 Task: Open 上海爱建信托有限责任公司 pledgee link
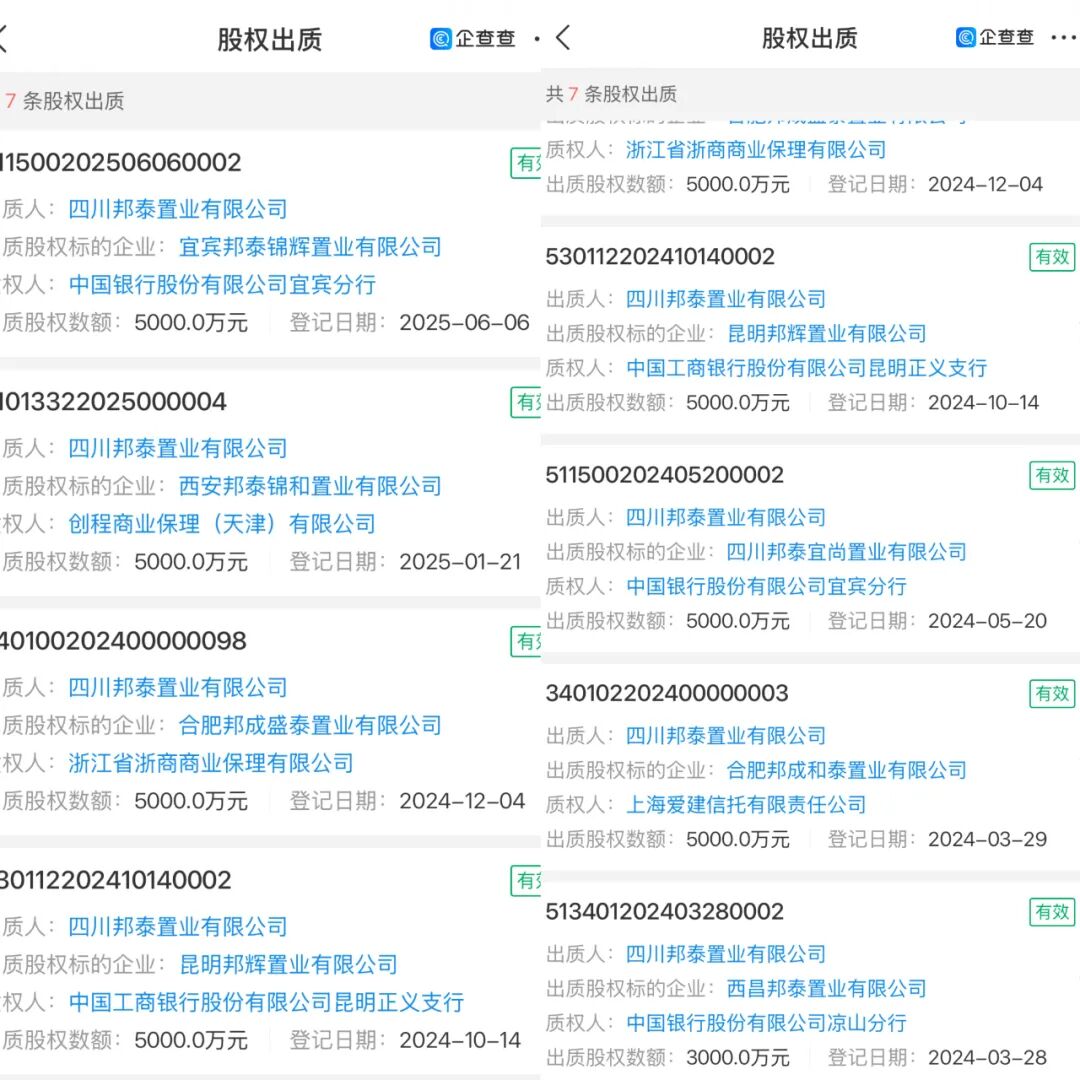[x=746, y=805]
